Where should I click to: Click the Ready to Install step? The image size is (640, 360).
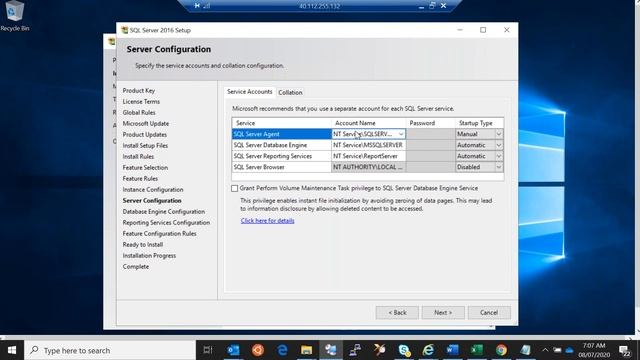143,245
